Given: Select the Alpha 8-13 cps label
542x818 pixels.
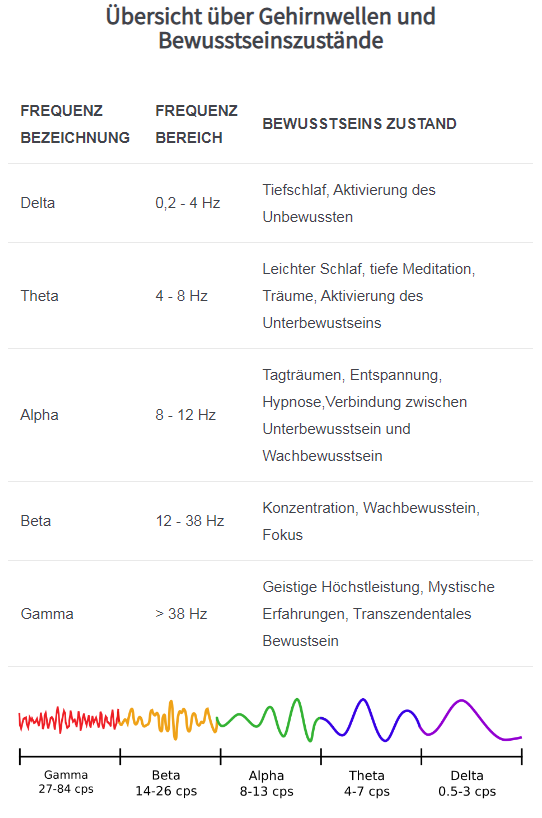Looking at the screenshot, I should pyautogui.click(x=267, y=783).
